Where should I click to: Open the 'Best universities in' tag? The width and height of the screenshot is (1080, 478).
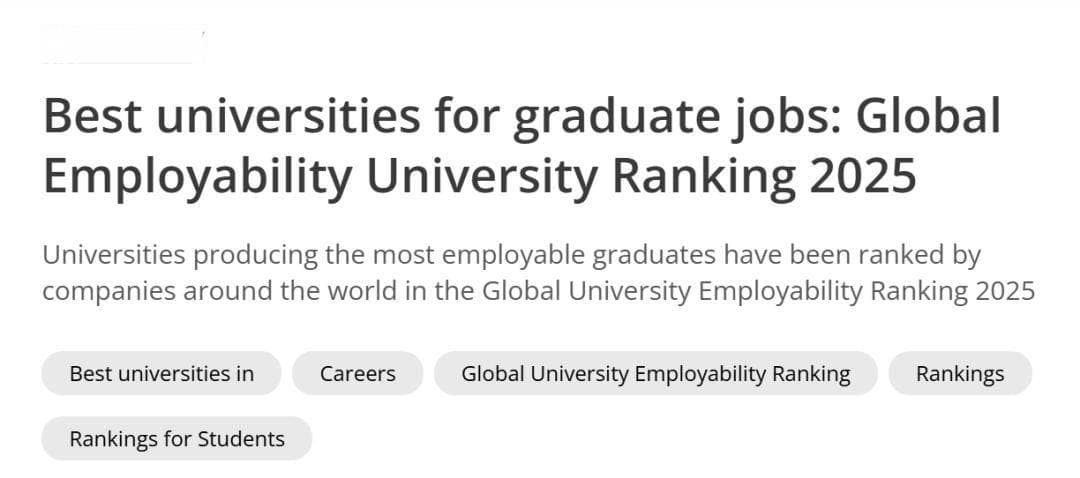tap(161, 373)
